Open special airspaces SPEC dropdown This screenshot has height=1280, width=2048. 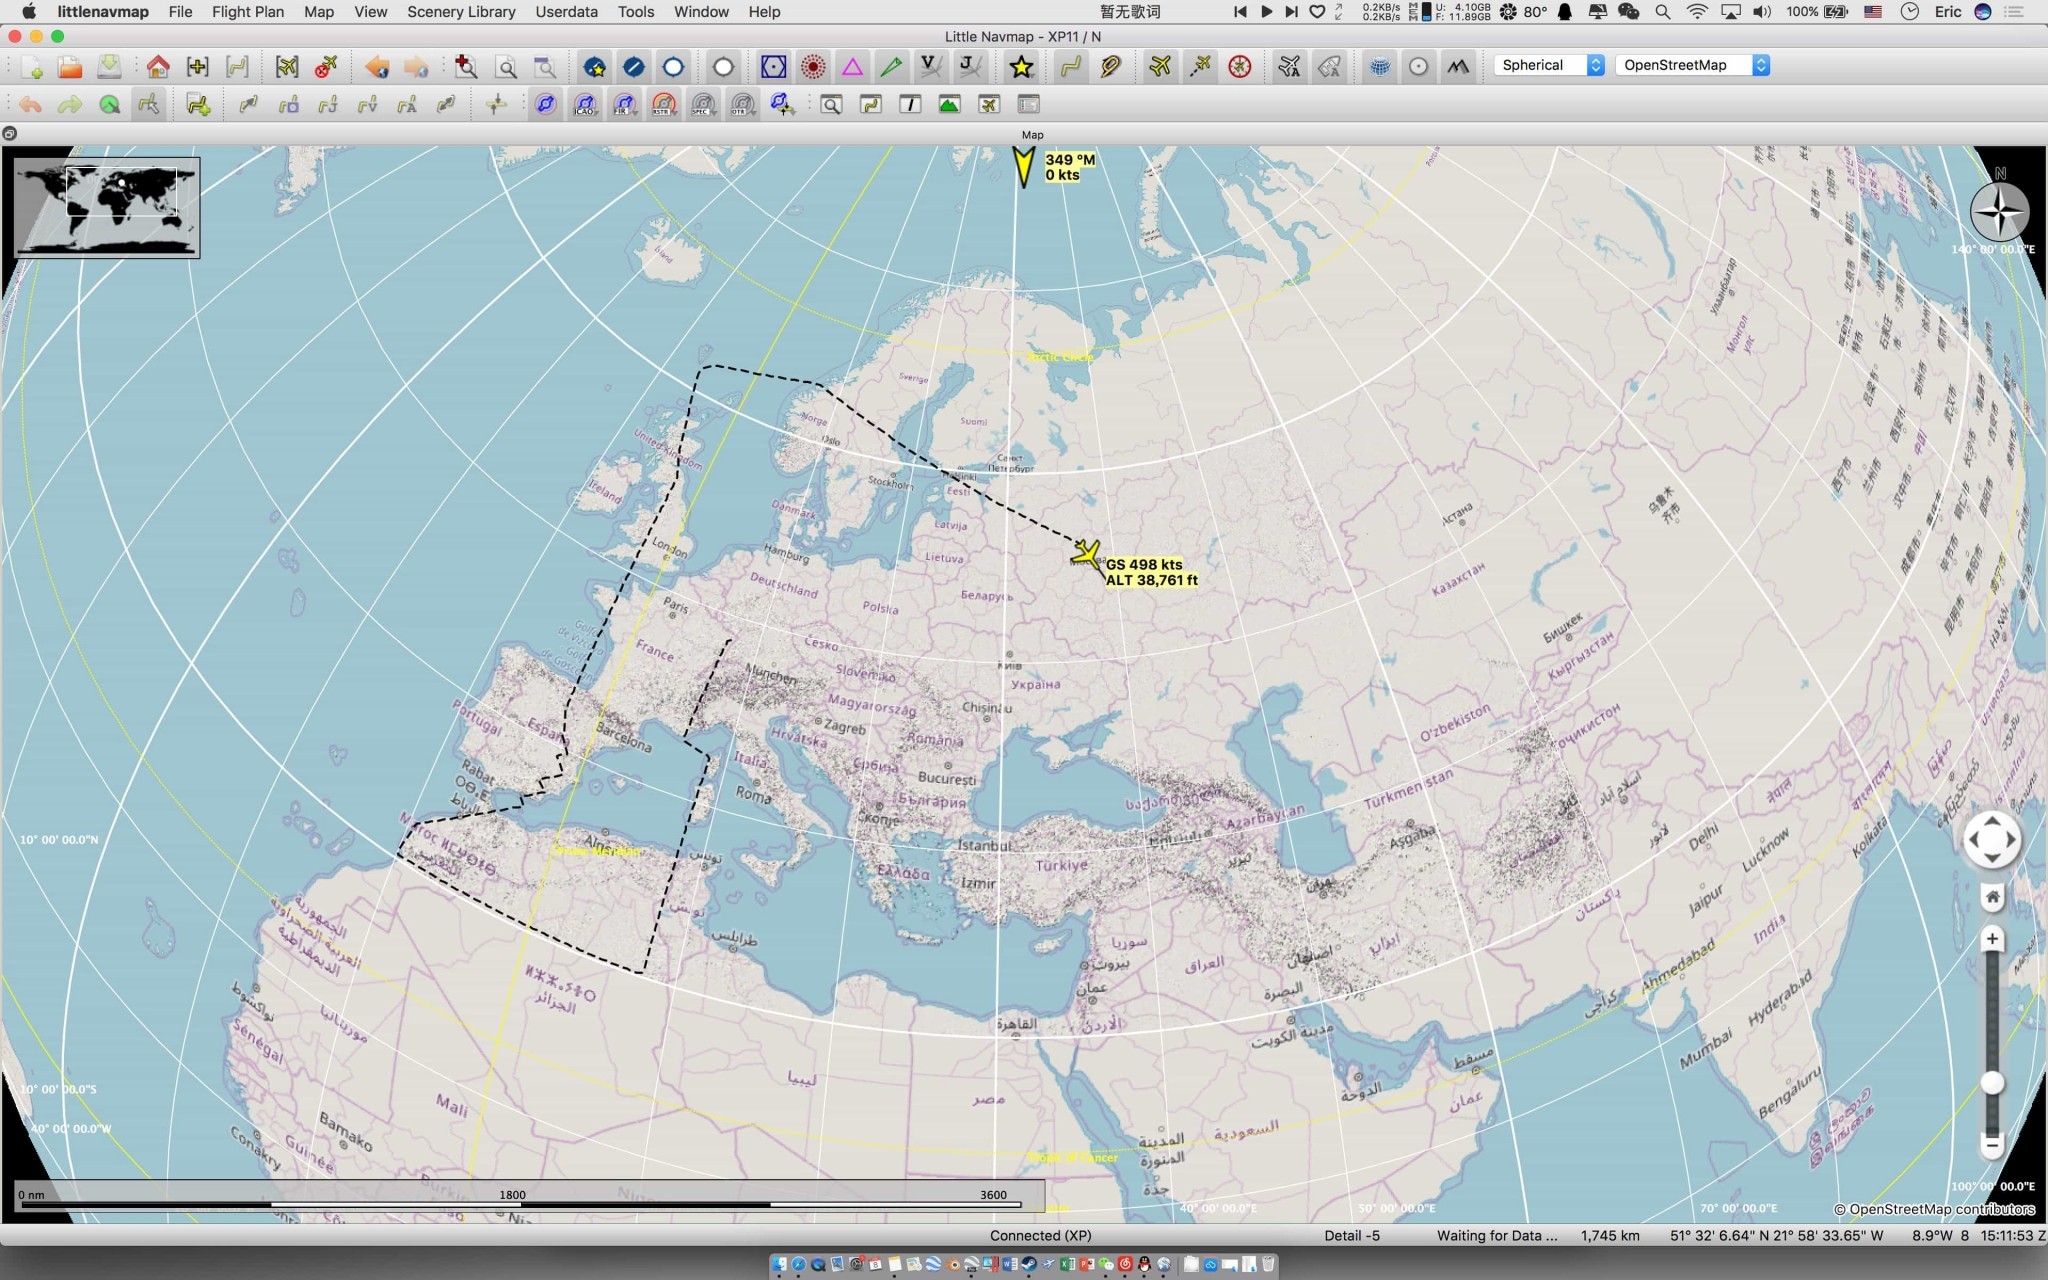[x=703, y=105]
